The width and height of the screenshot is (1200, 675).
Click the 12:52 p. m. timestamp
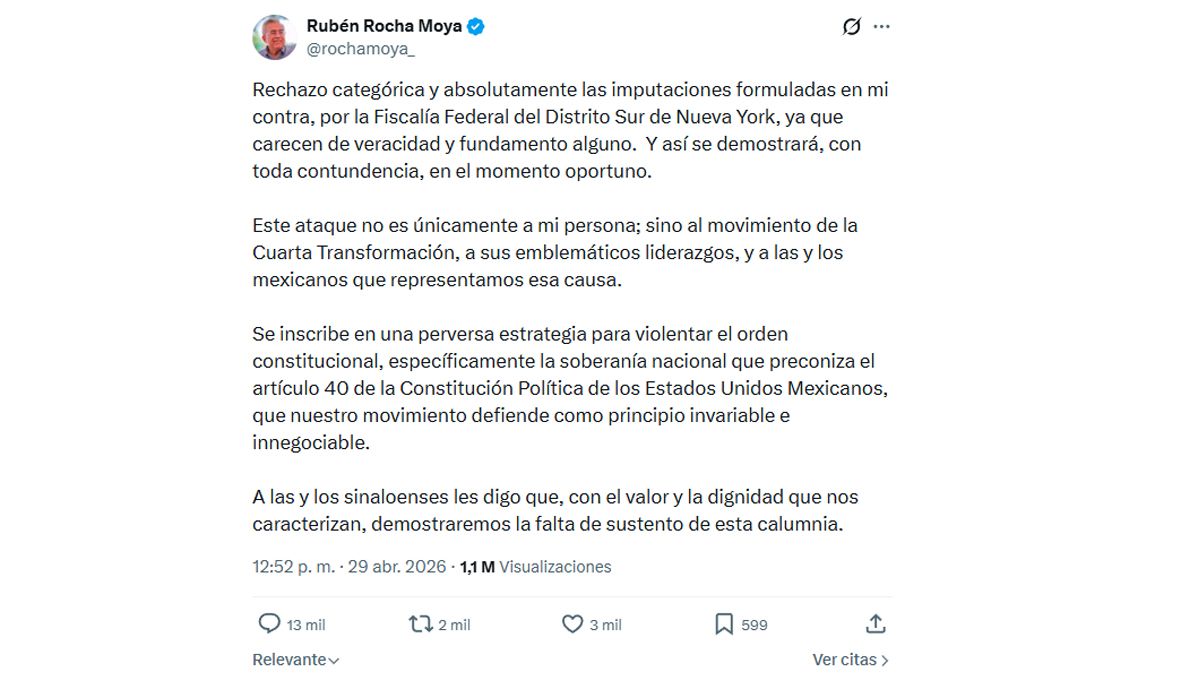pyautogui.click(x=294, y=567)
